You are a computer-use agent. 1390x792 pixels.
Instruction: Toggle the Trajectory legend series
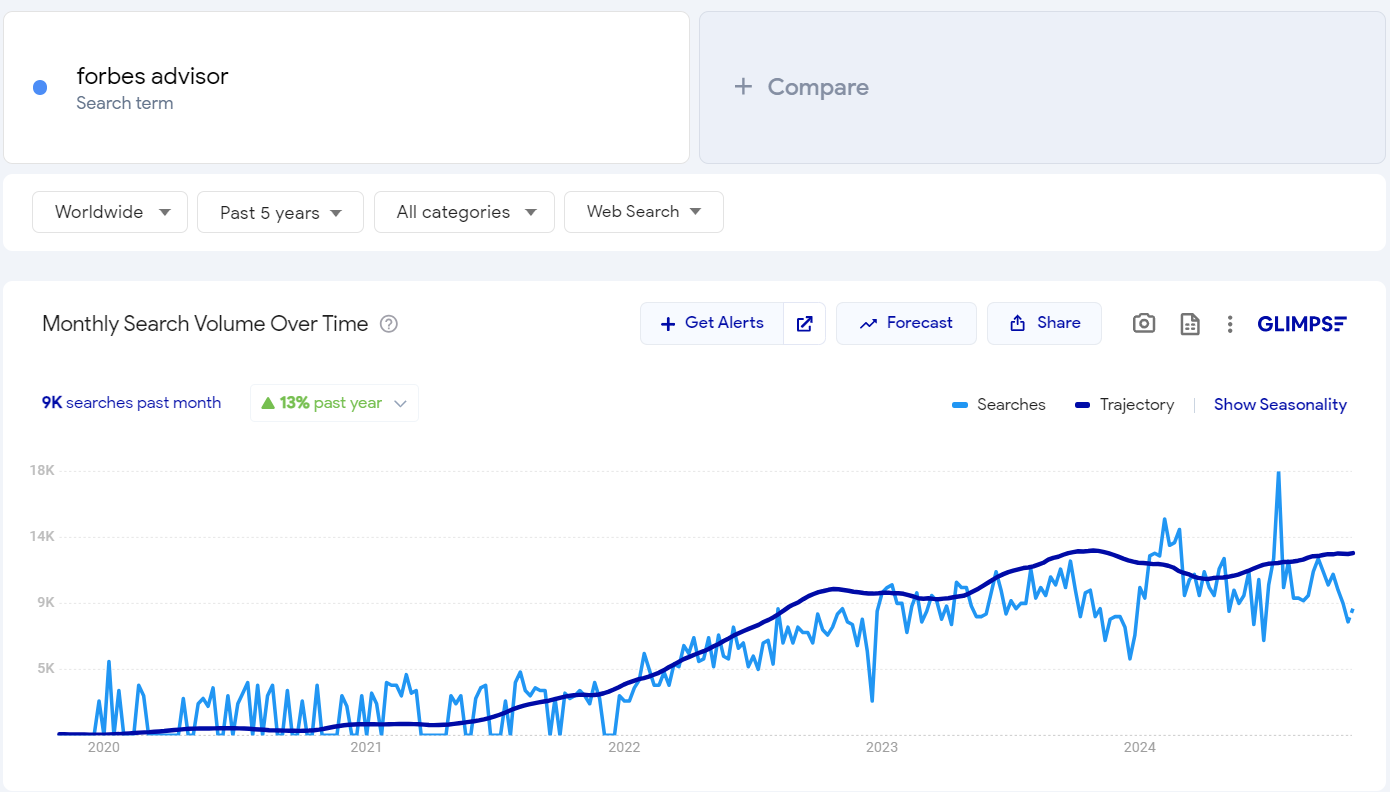coord(1123,404)
